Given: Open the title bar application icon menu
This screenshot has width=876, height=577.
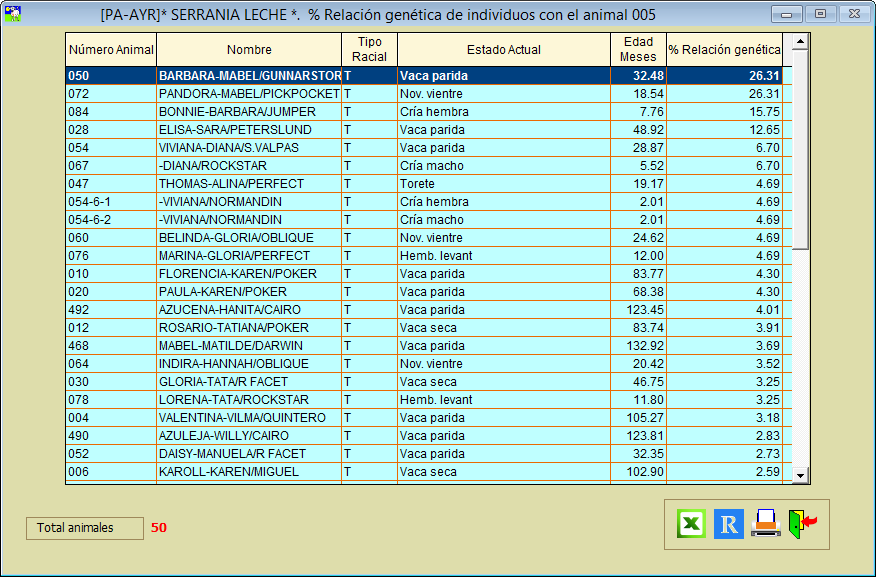Looking at the screenshot, I should point(13,14).
